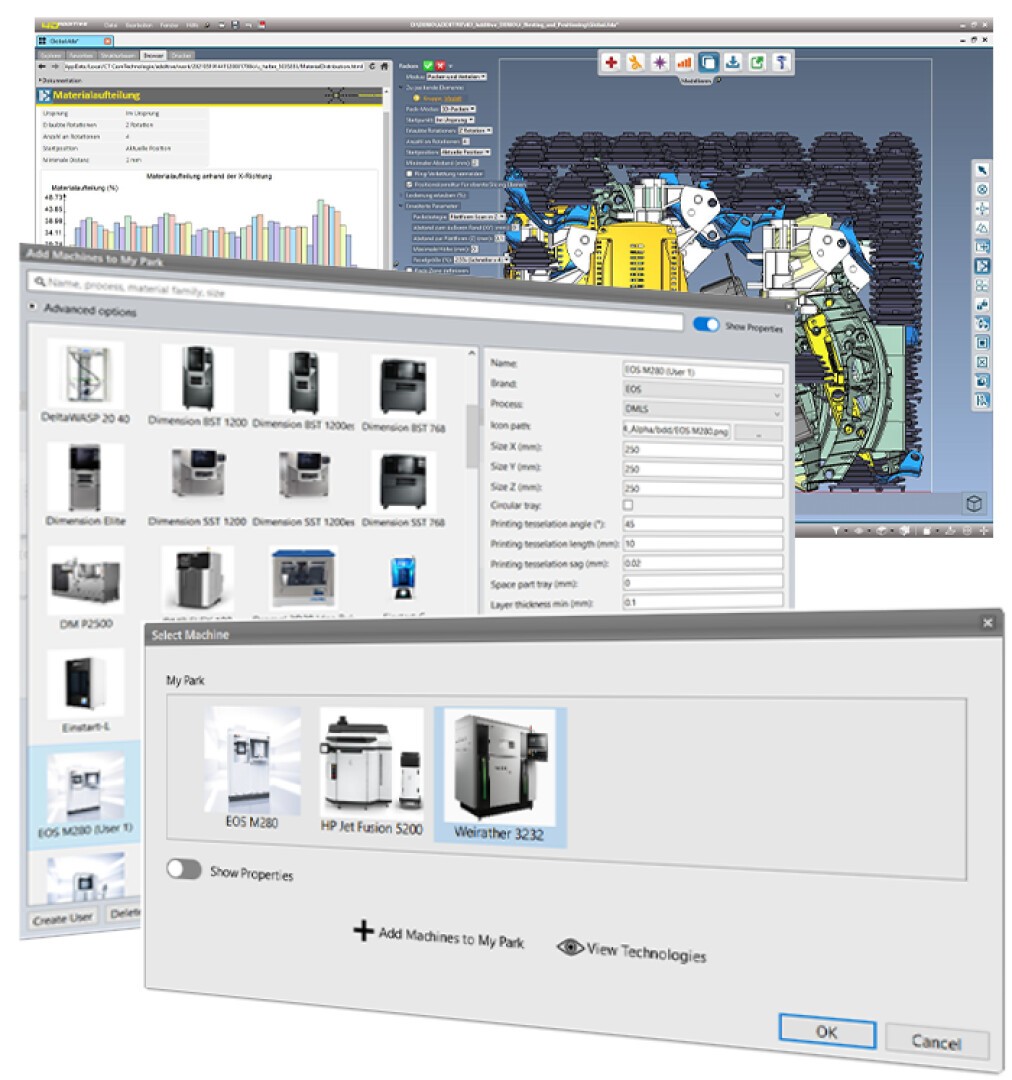Select the Dimension Elite printer thumbnail

click(85, 484)
